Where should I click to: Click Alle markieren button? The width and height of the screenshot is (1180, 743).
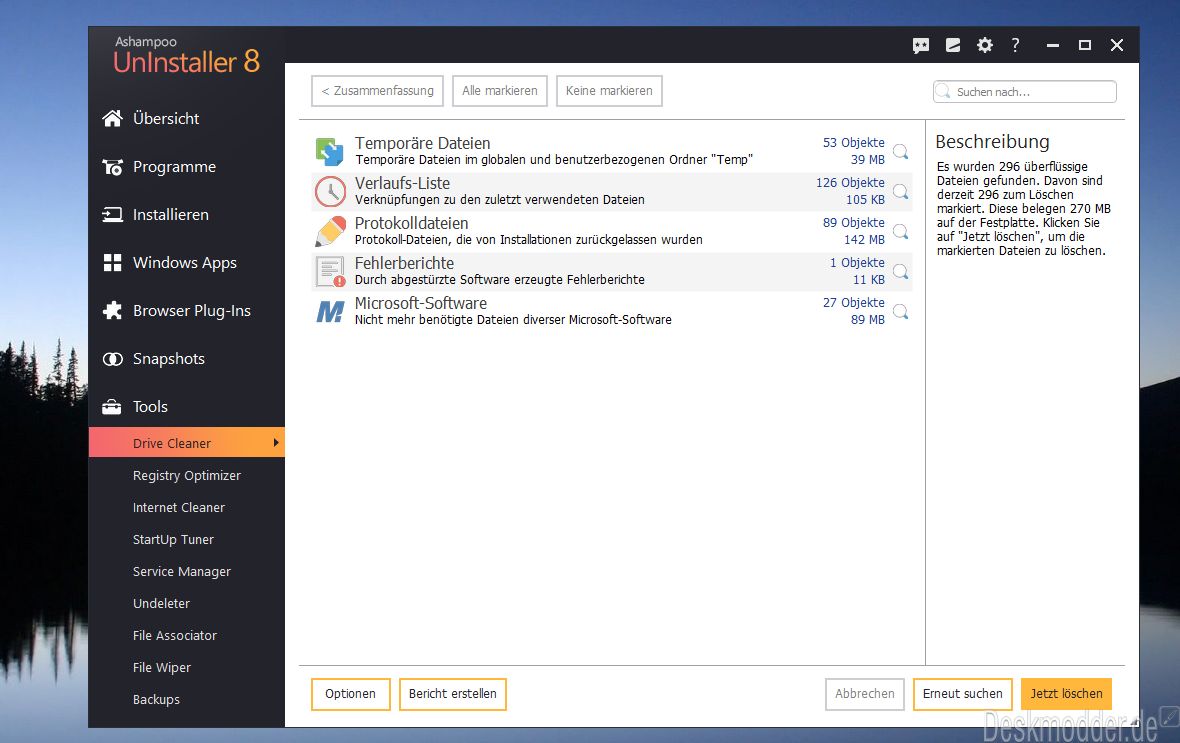click(x=500, y=90)
